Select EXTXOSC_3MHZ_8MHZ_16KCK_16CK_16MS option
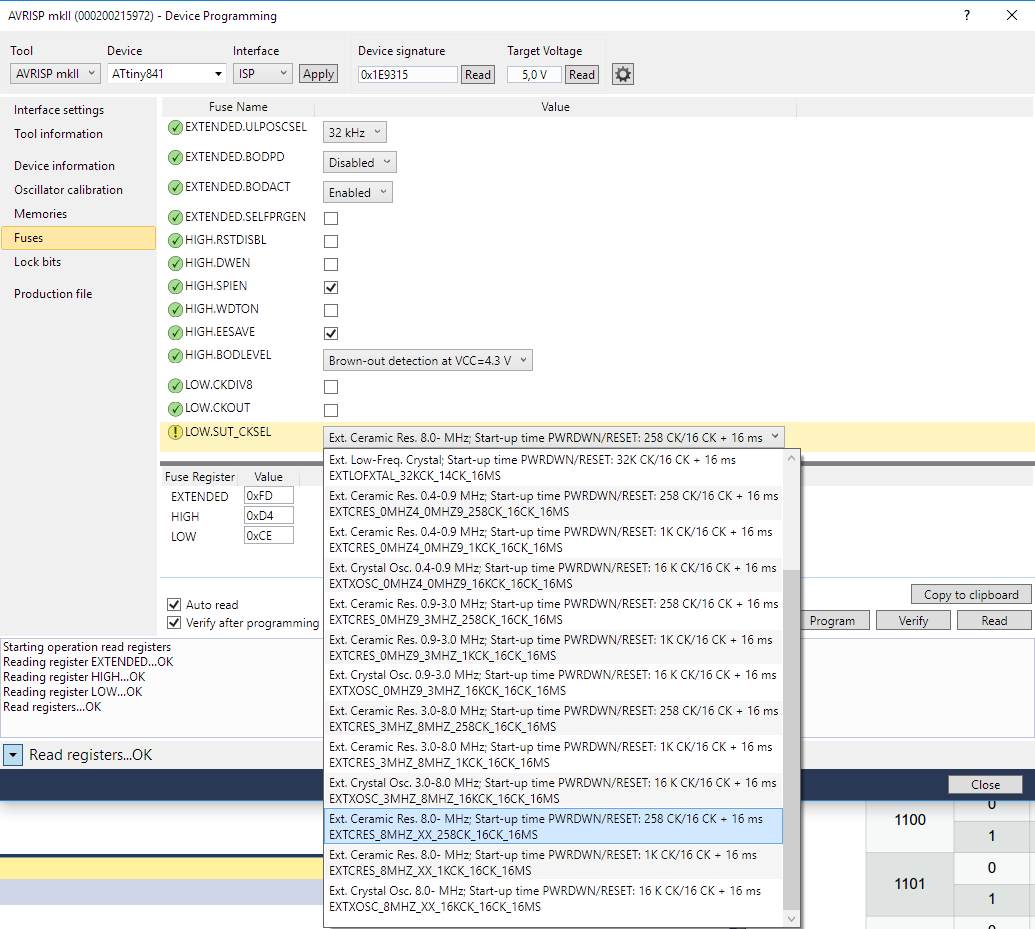This screenshot has width=1035, height=929. pyautogui.click(x=553, y=790)
